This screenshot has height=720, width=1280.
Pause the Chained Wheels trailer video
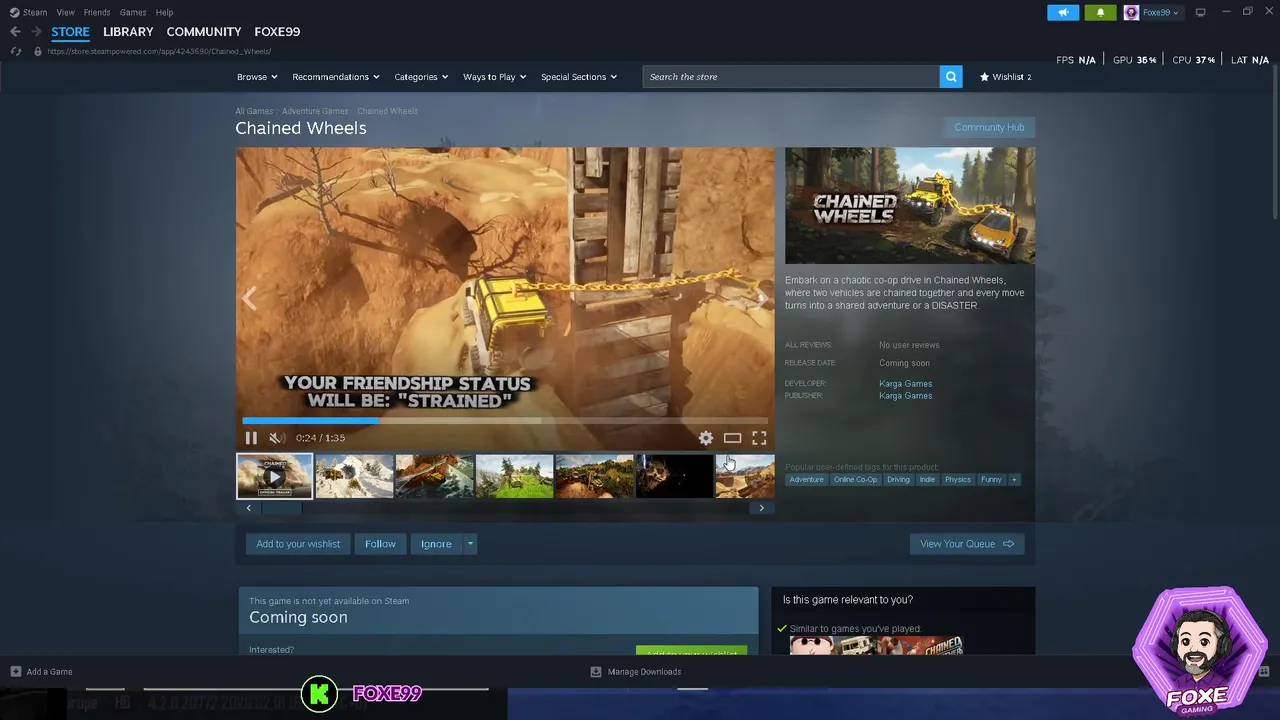coord(251,438)
